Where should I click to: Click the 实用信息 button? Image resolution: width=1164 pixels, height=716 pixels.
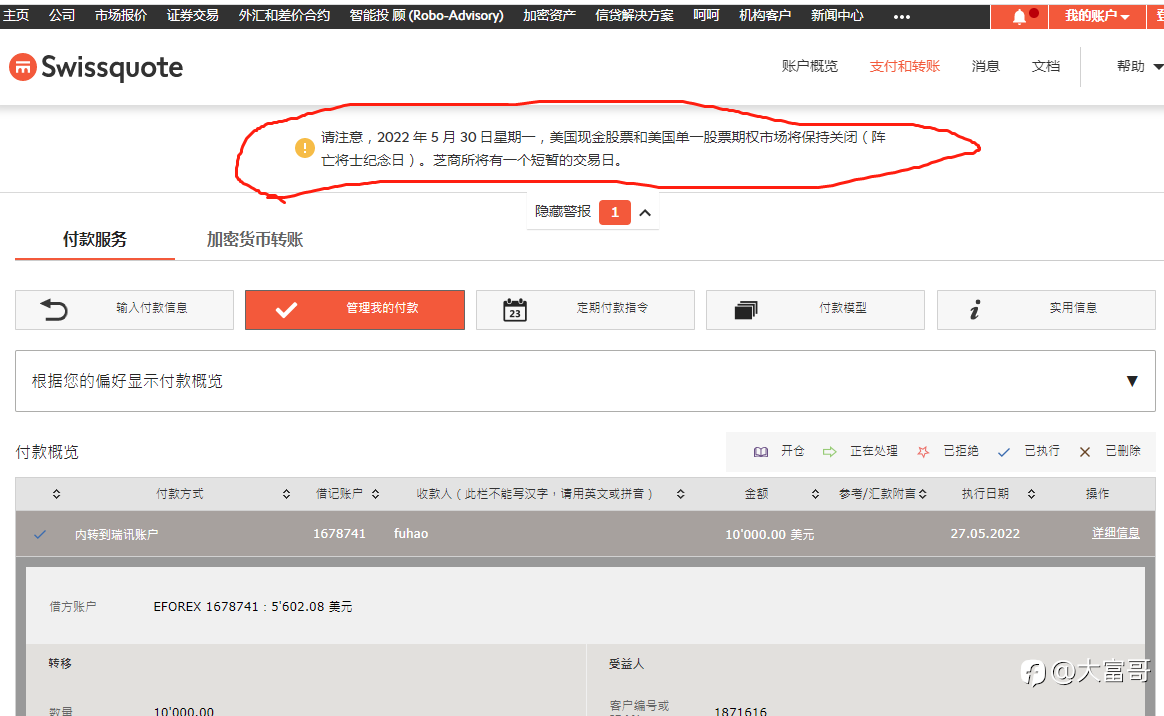point(1047,309)
